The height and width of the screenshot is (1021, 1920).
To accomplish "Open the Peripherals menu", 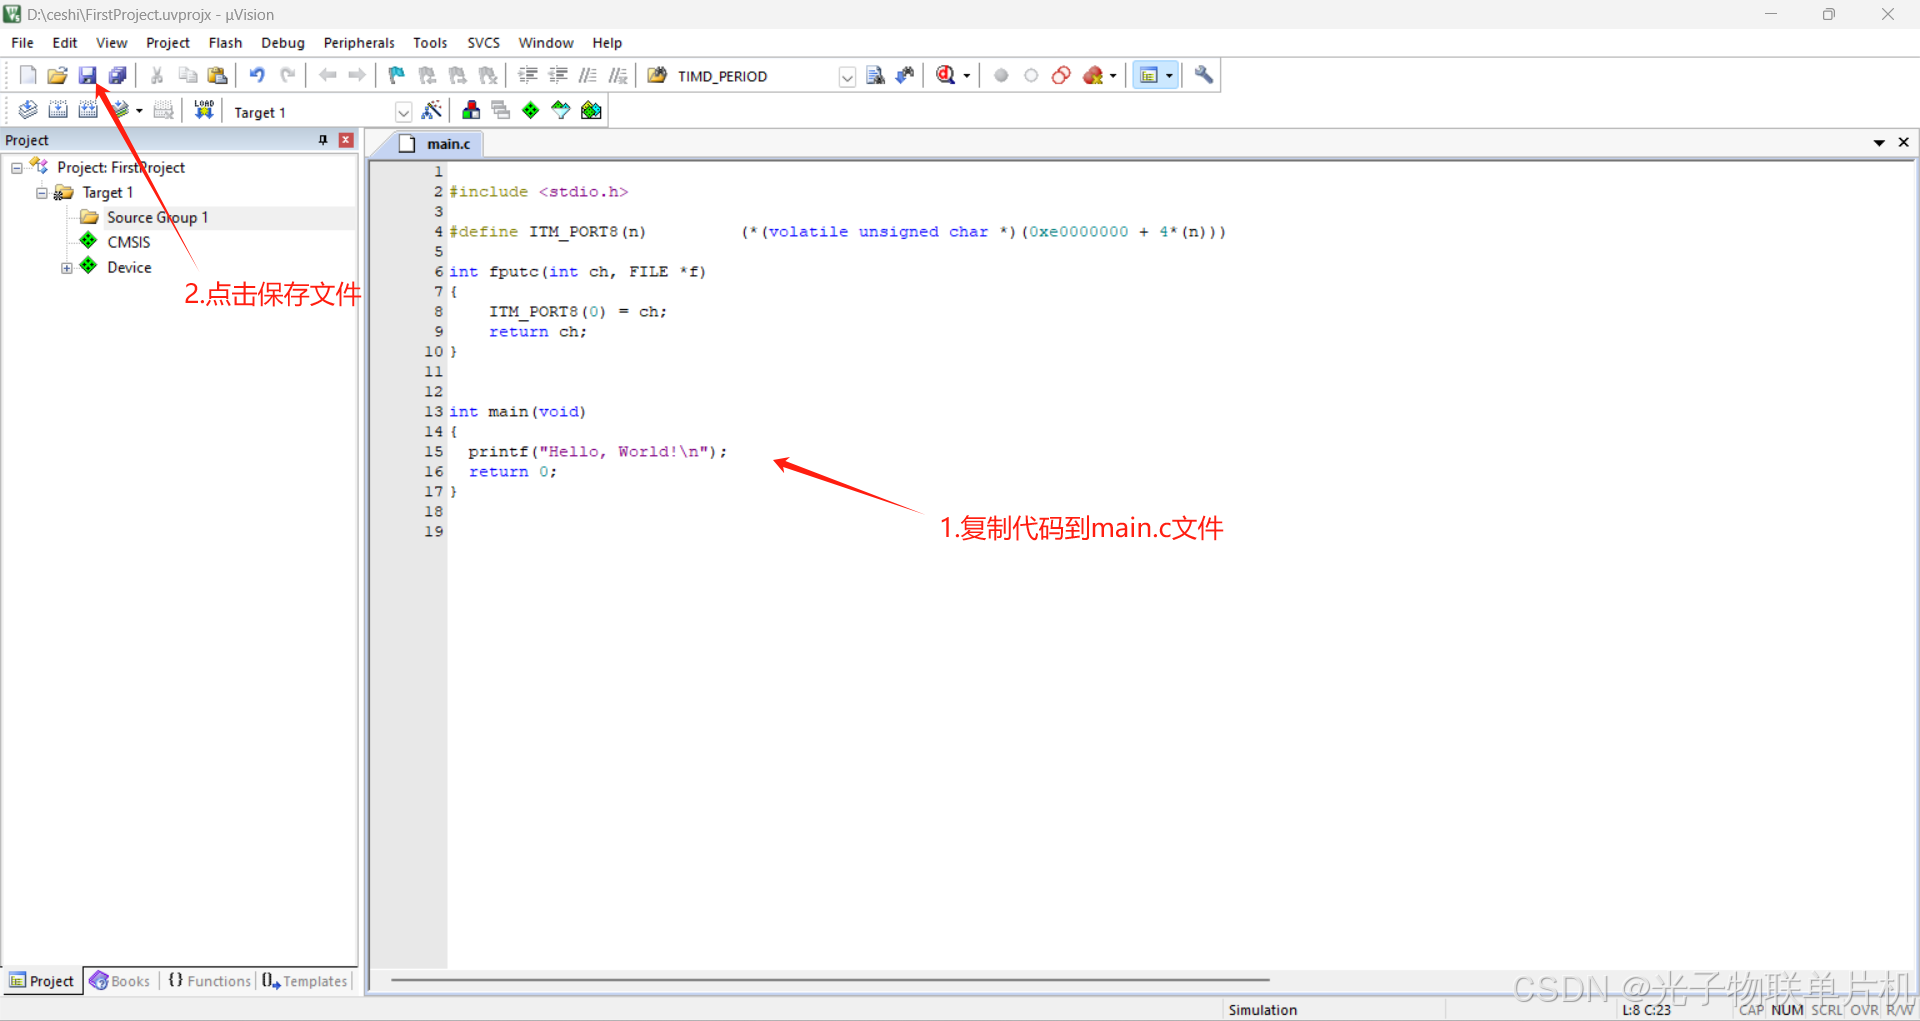I will 359,43.
